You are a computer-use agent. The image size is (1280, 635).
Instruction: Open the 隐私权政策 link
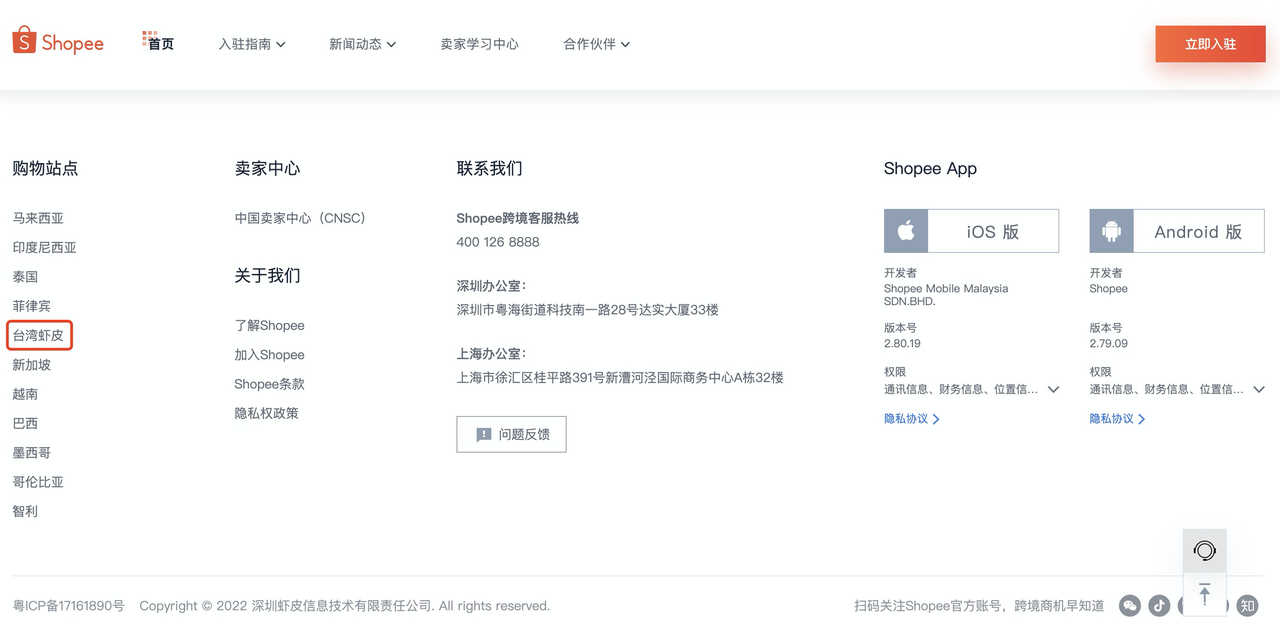[266, 413]
